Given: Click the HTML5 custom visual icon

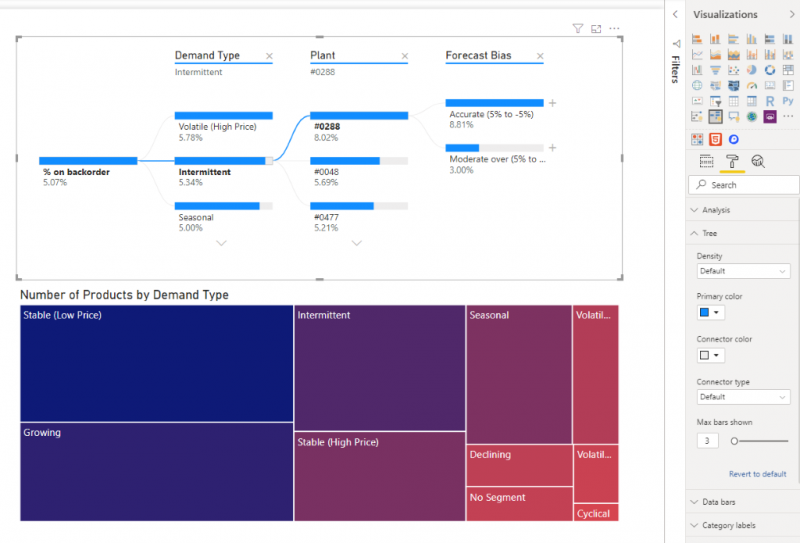Looking at the screenshot, I should pos(715,139).
